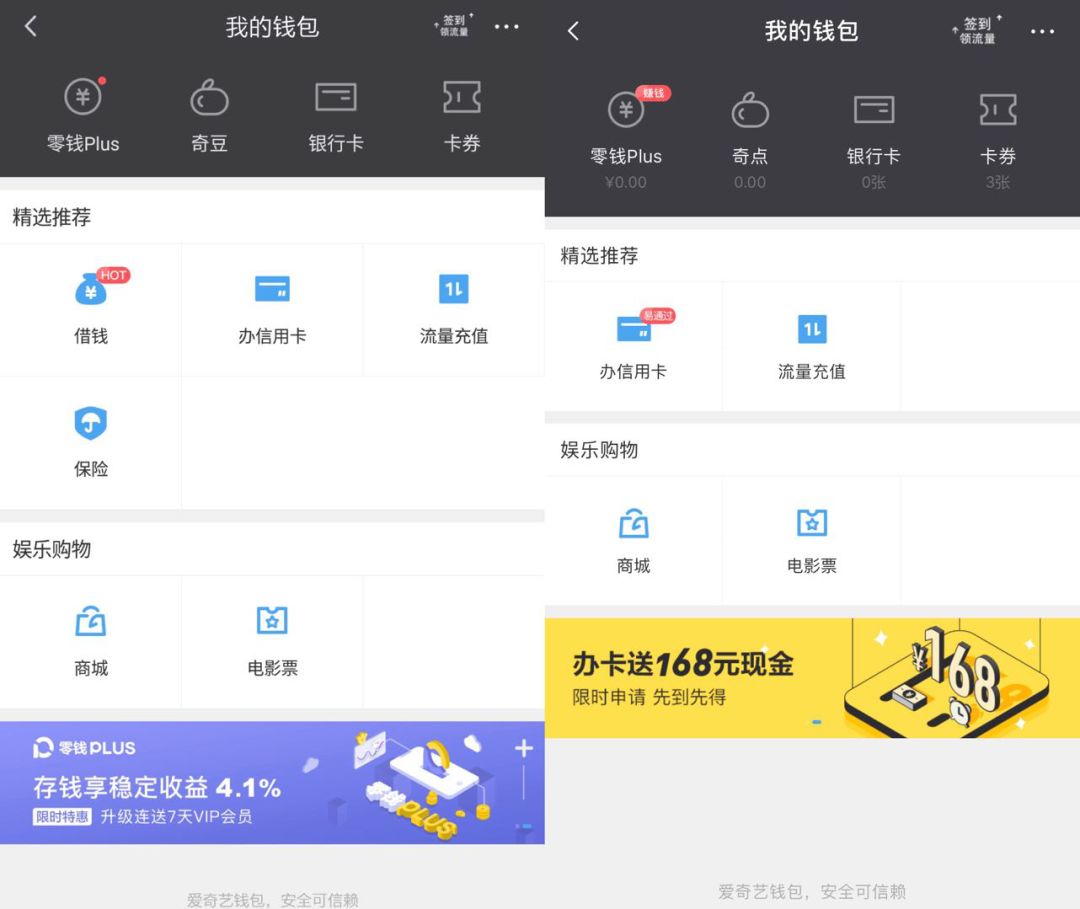Tap 限时特惠 tag on purple banner

(62, 817)
